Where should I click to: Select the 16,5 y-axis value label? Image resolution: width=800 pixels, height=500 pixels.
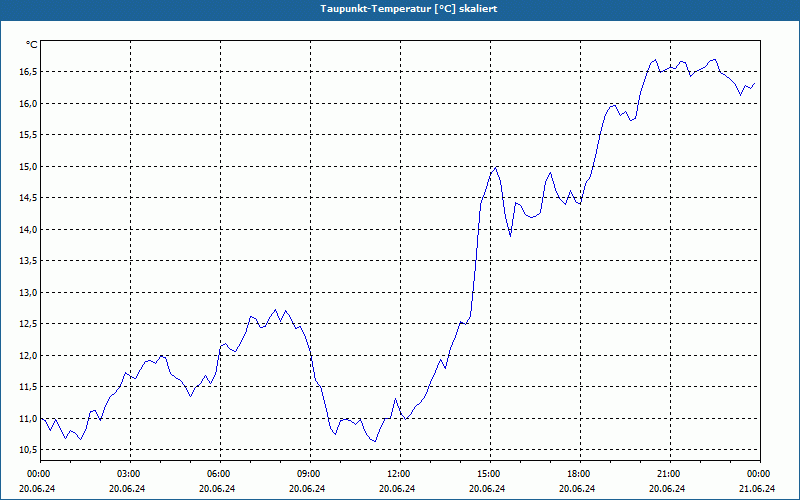tap(28, 72)
